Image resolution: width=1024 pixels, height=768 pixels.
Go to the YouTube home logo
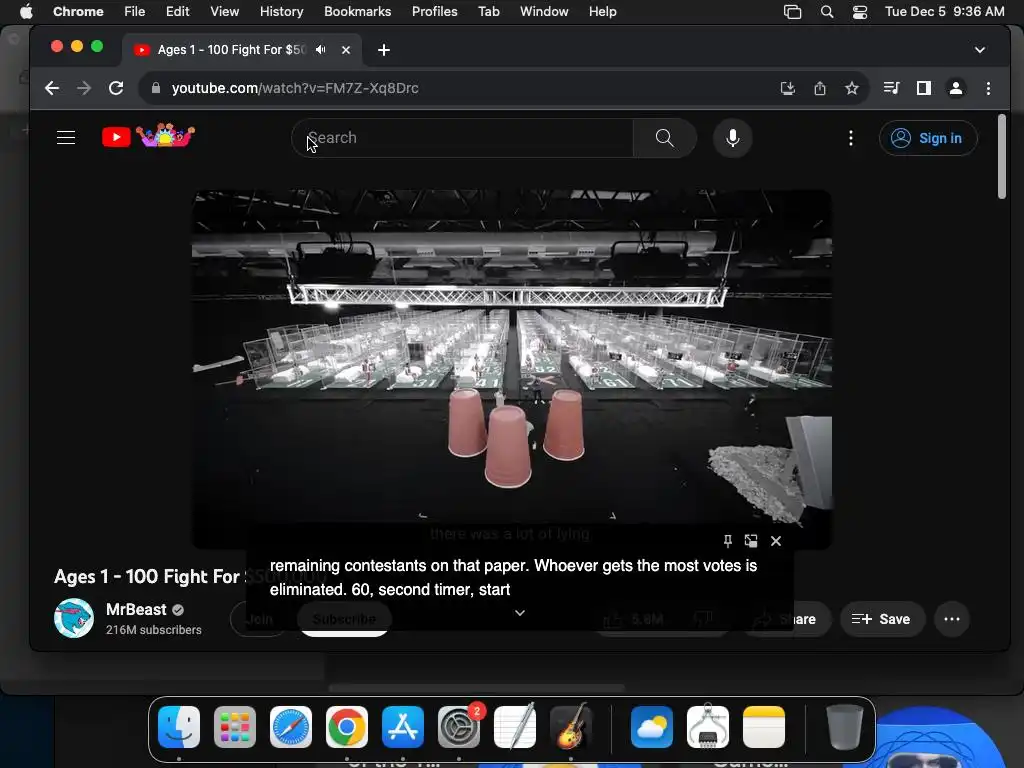[x=148, y=136]
